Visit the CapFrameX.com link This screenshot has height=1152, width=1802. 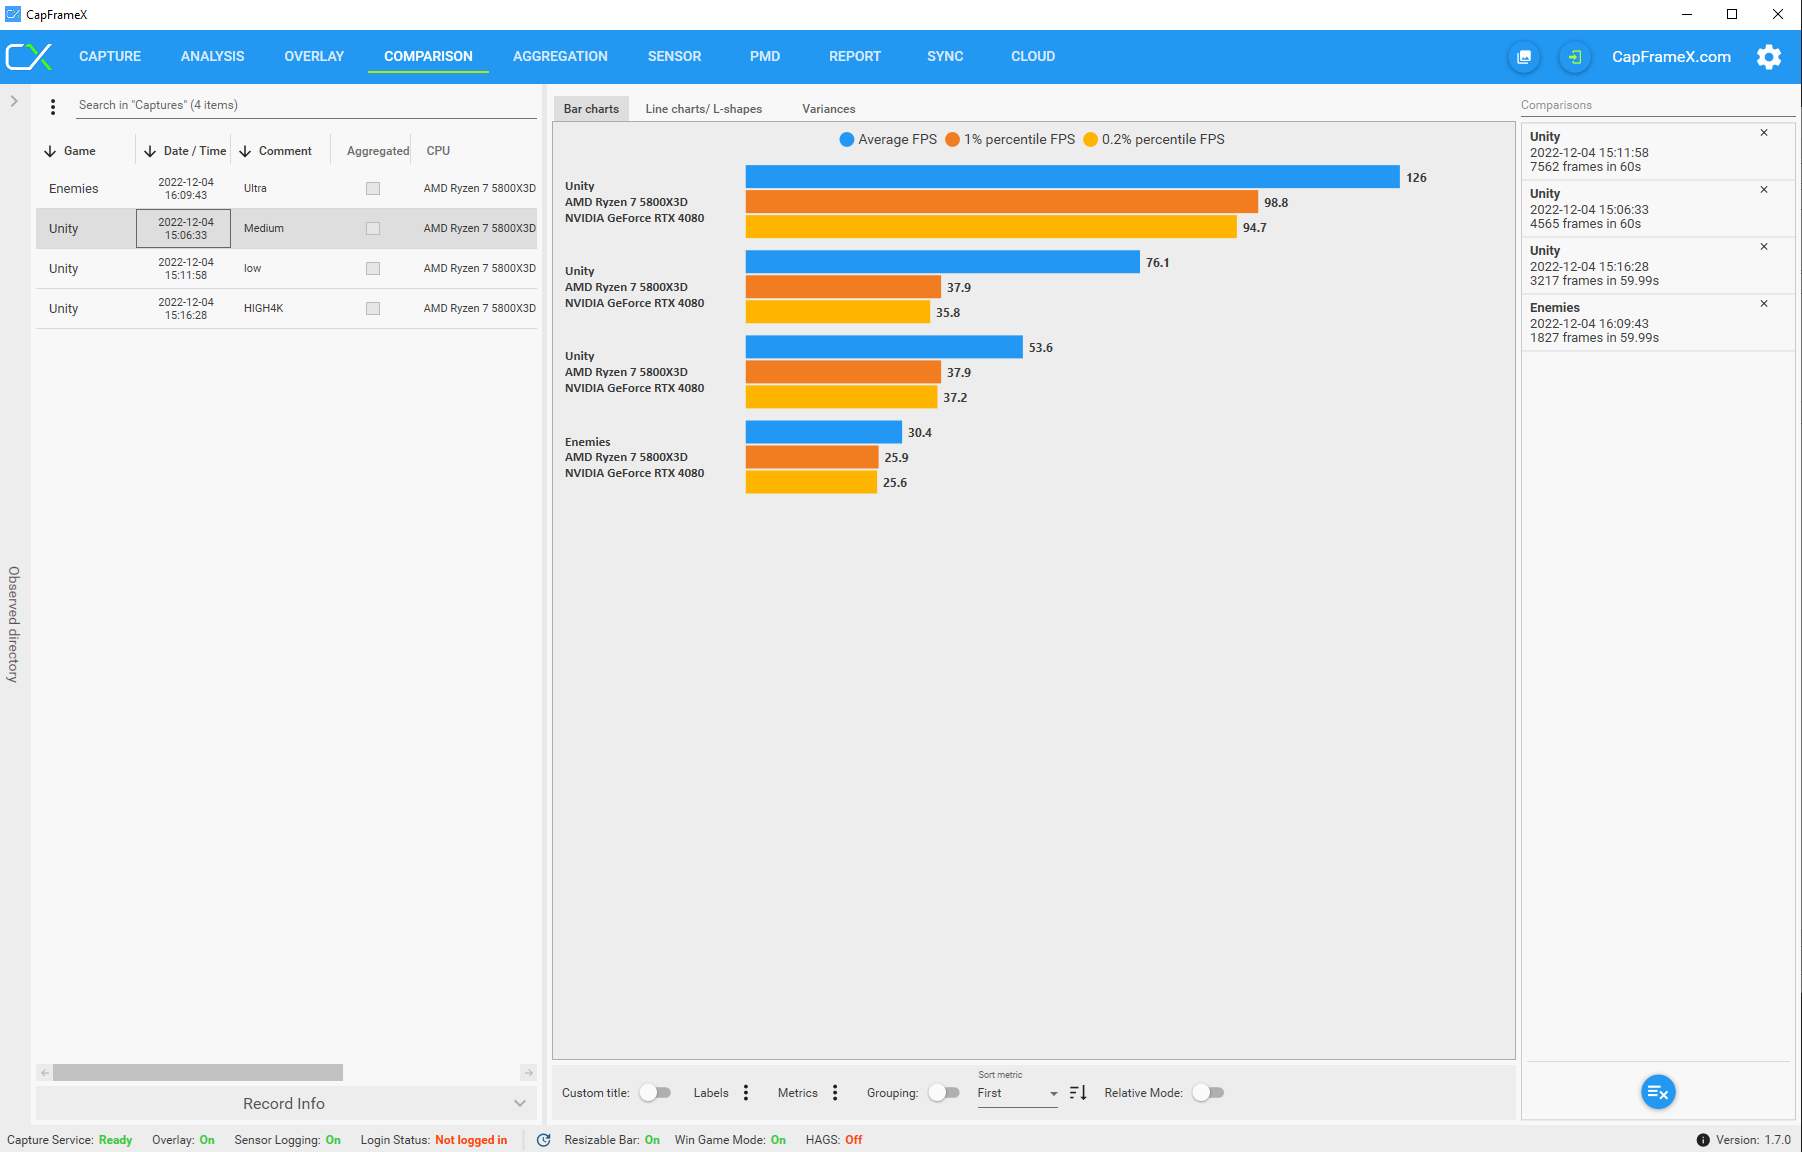coord(1671,57)
